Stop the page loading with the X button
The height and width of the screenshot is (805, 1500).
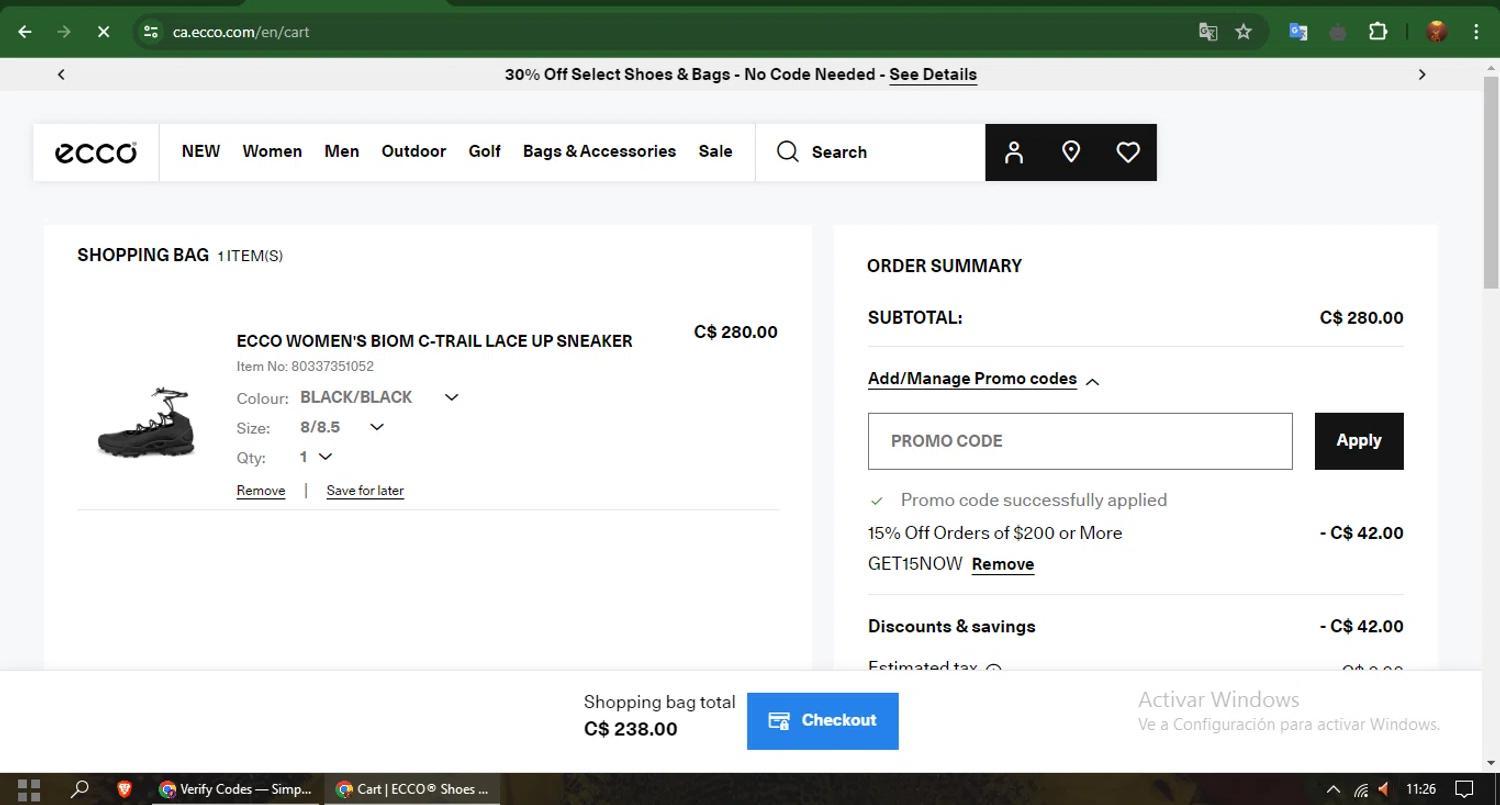pos(103,32)
